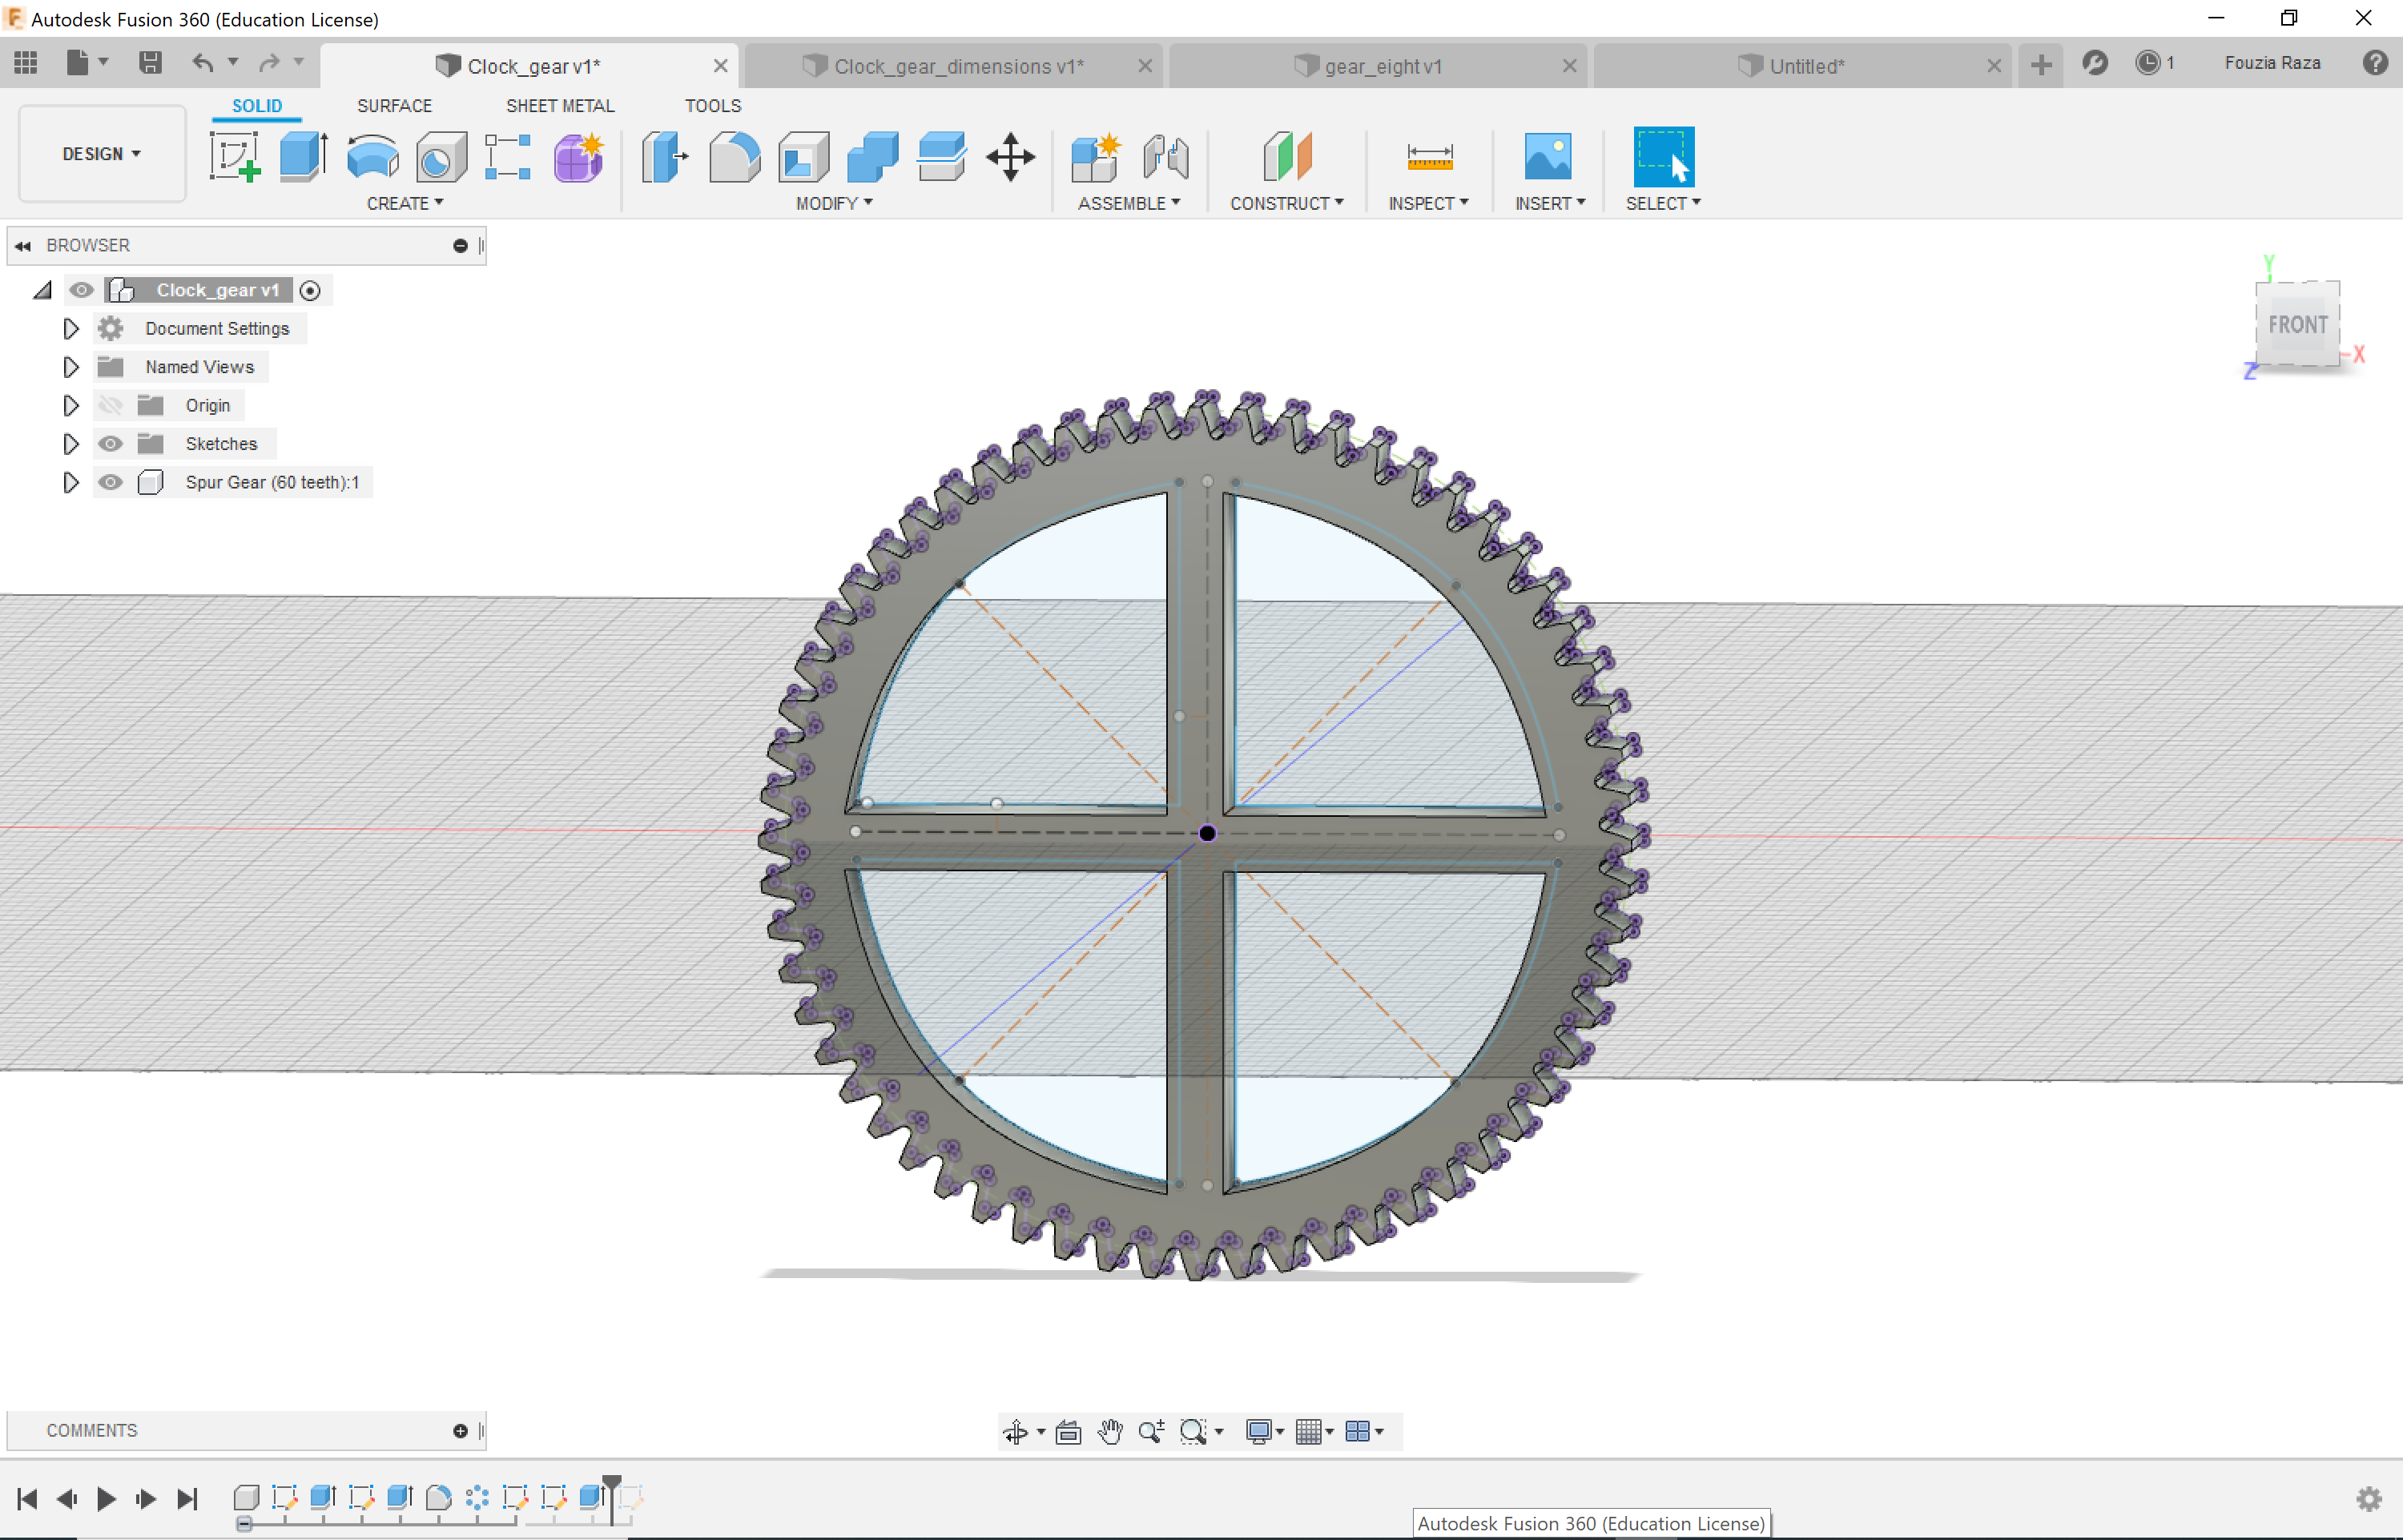
Task: Toggle visibility of Clock_gear v1 root
Action: pos(81,290)
